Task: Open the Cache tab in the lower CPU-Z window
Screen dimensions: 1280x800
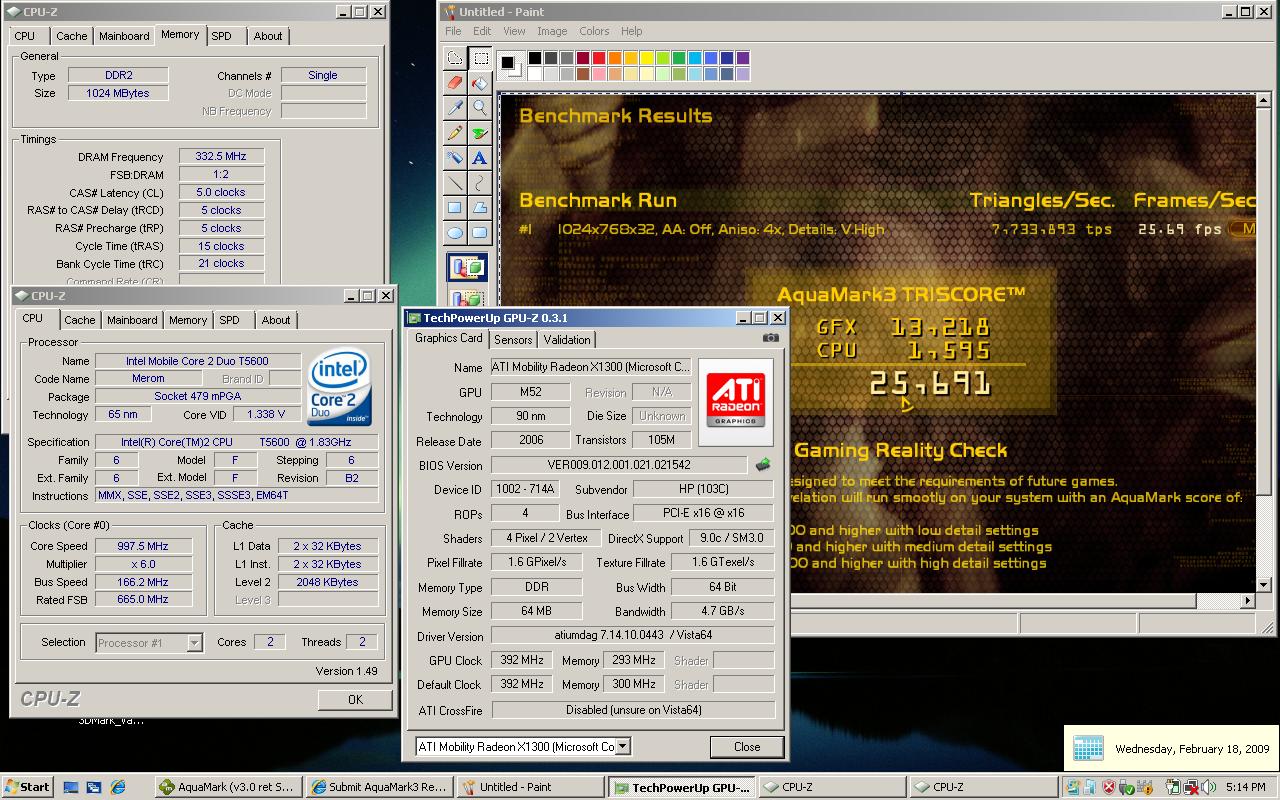Action: pyautogui.click(x=80, y=320)
